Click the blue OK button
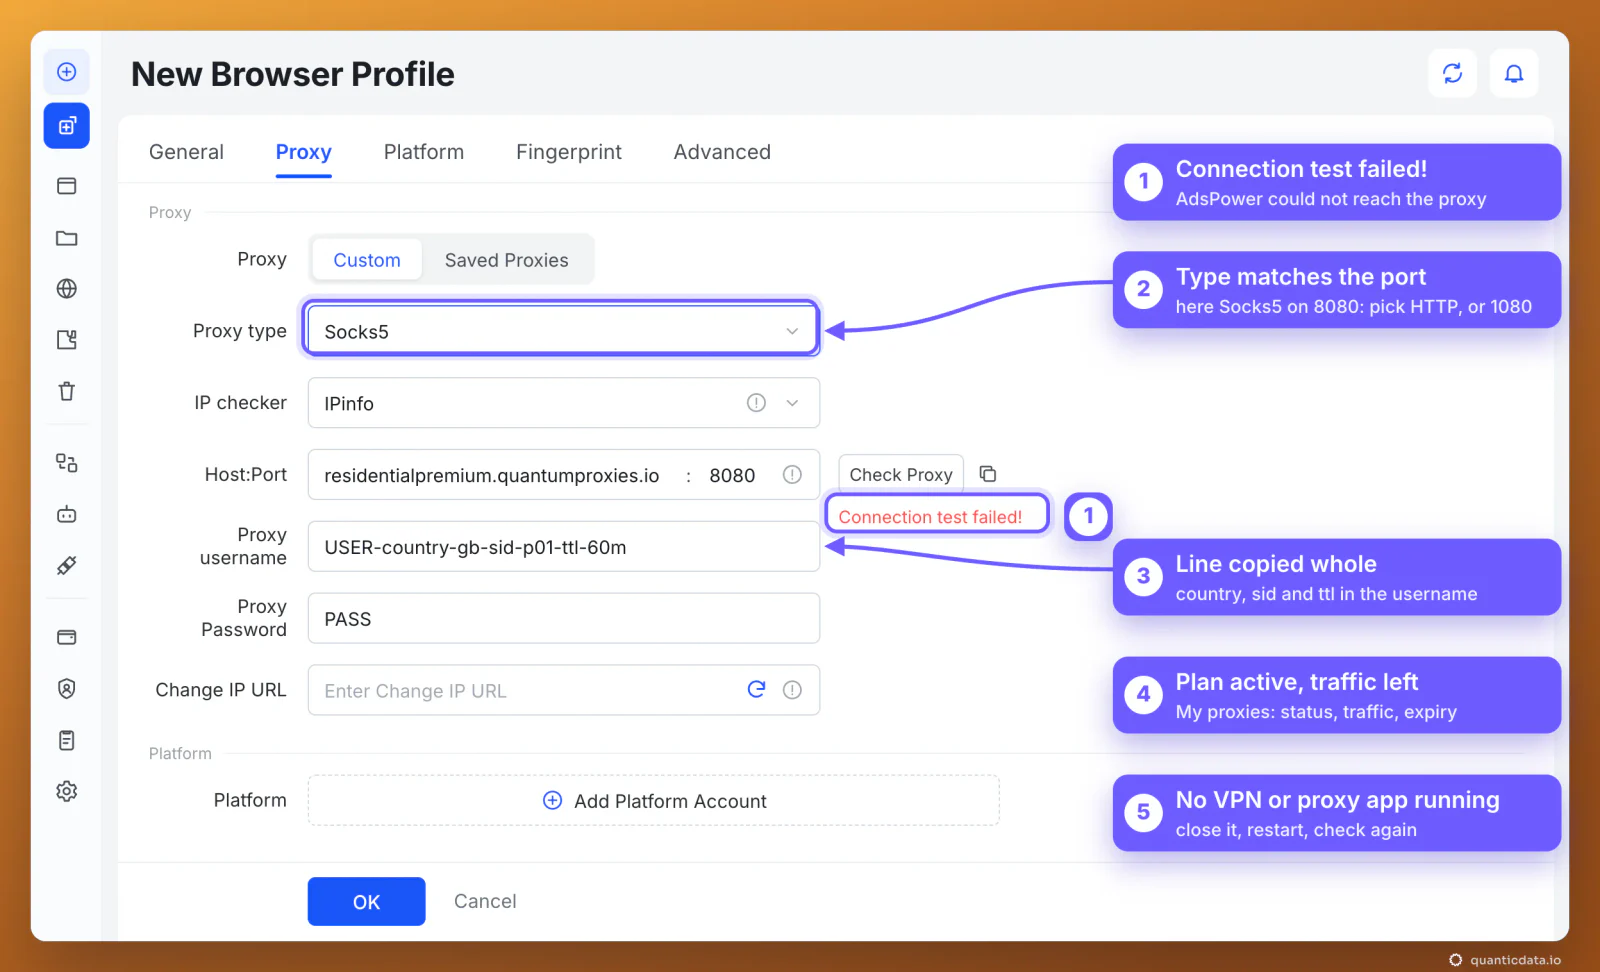1600x972 pixels. (x=367, y=902)
